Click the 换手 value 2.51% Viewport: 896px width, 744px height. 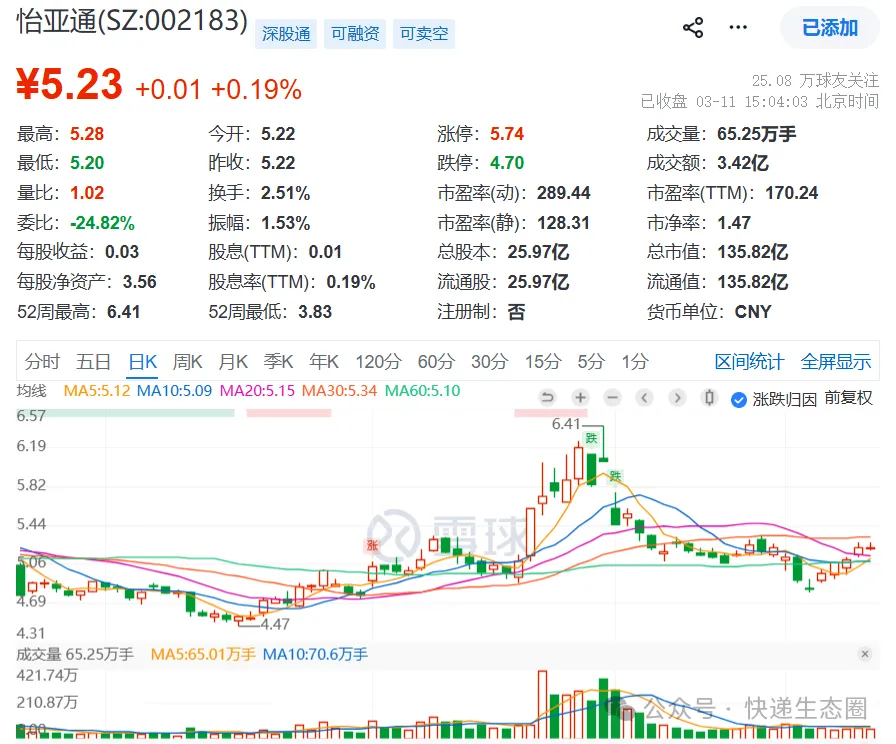click(286, 193)
